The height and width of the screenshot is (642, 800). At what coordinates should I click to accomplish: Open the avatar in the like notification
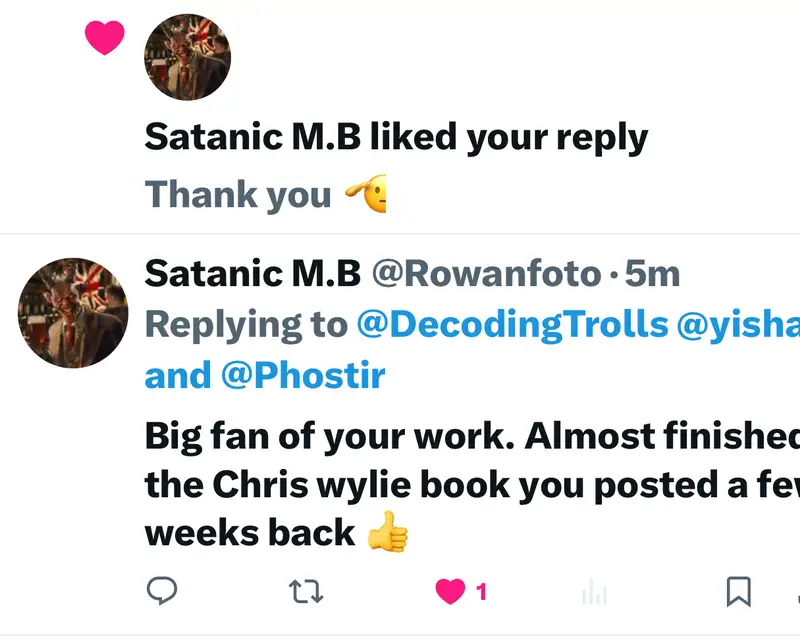pos(188,57)
